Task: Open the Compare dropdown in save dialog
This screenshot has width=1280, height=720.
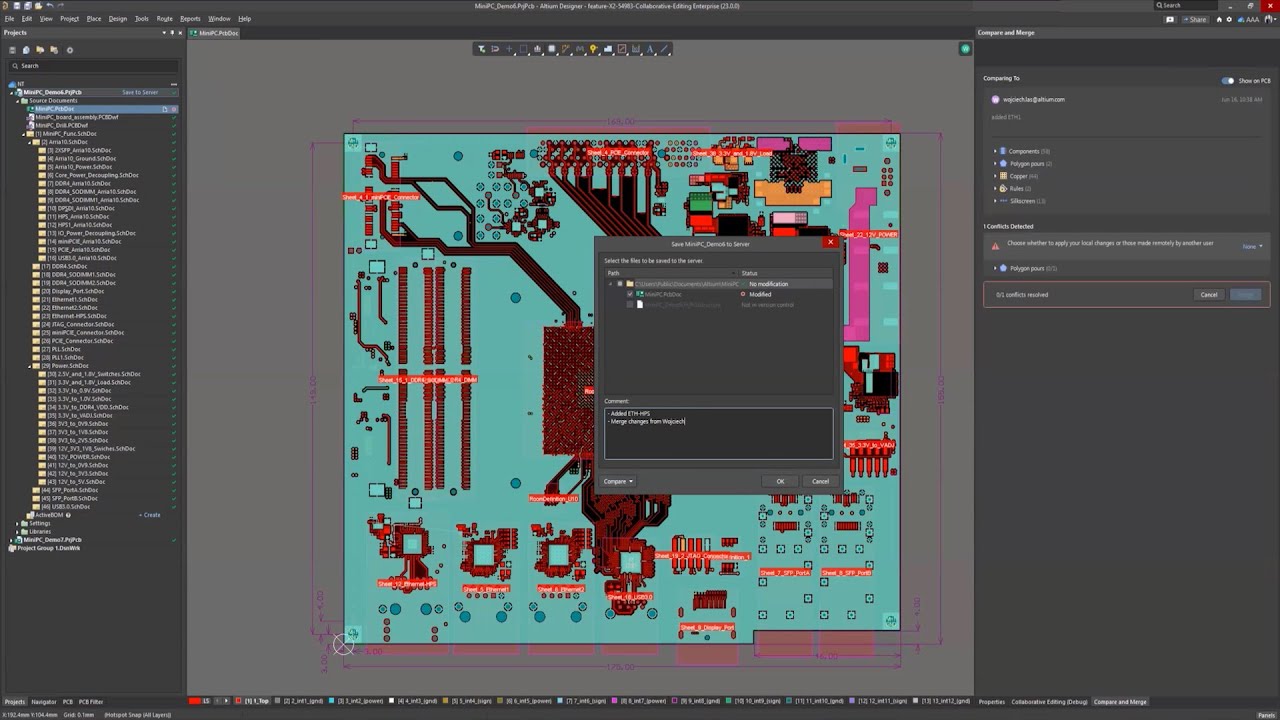Action: [x=618, y=481]
